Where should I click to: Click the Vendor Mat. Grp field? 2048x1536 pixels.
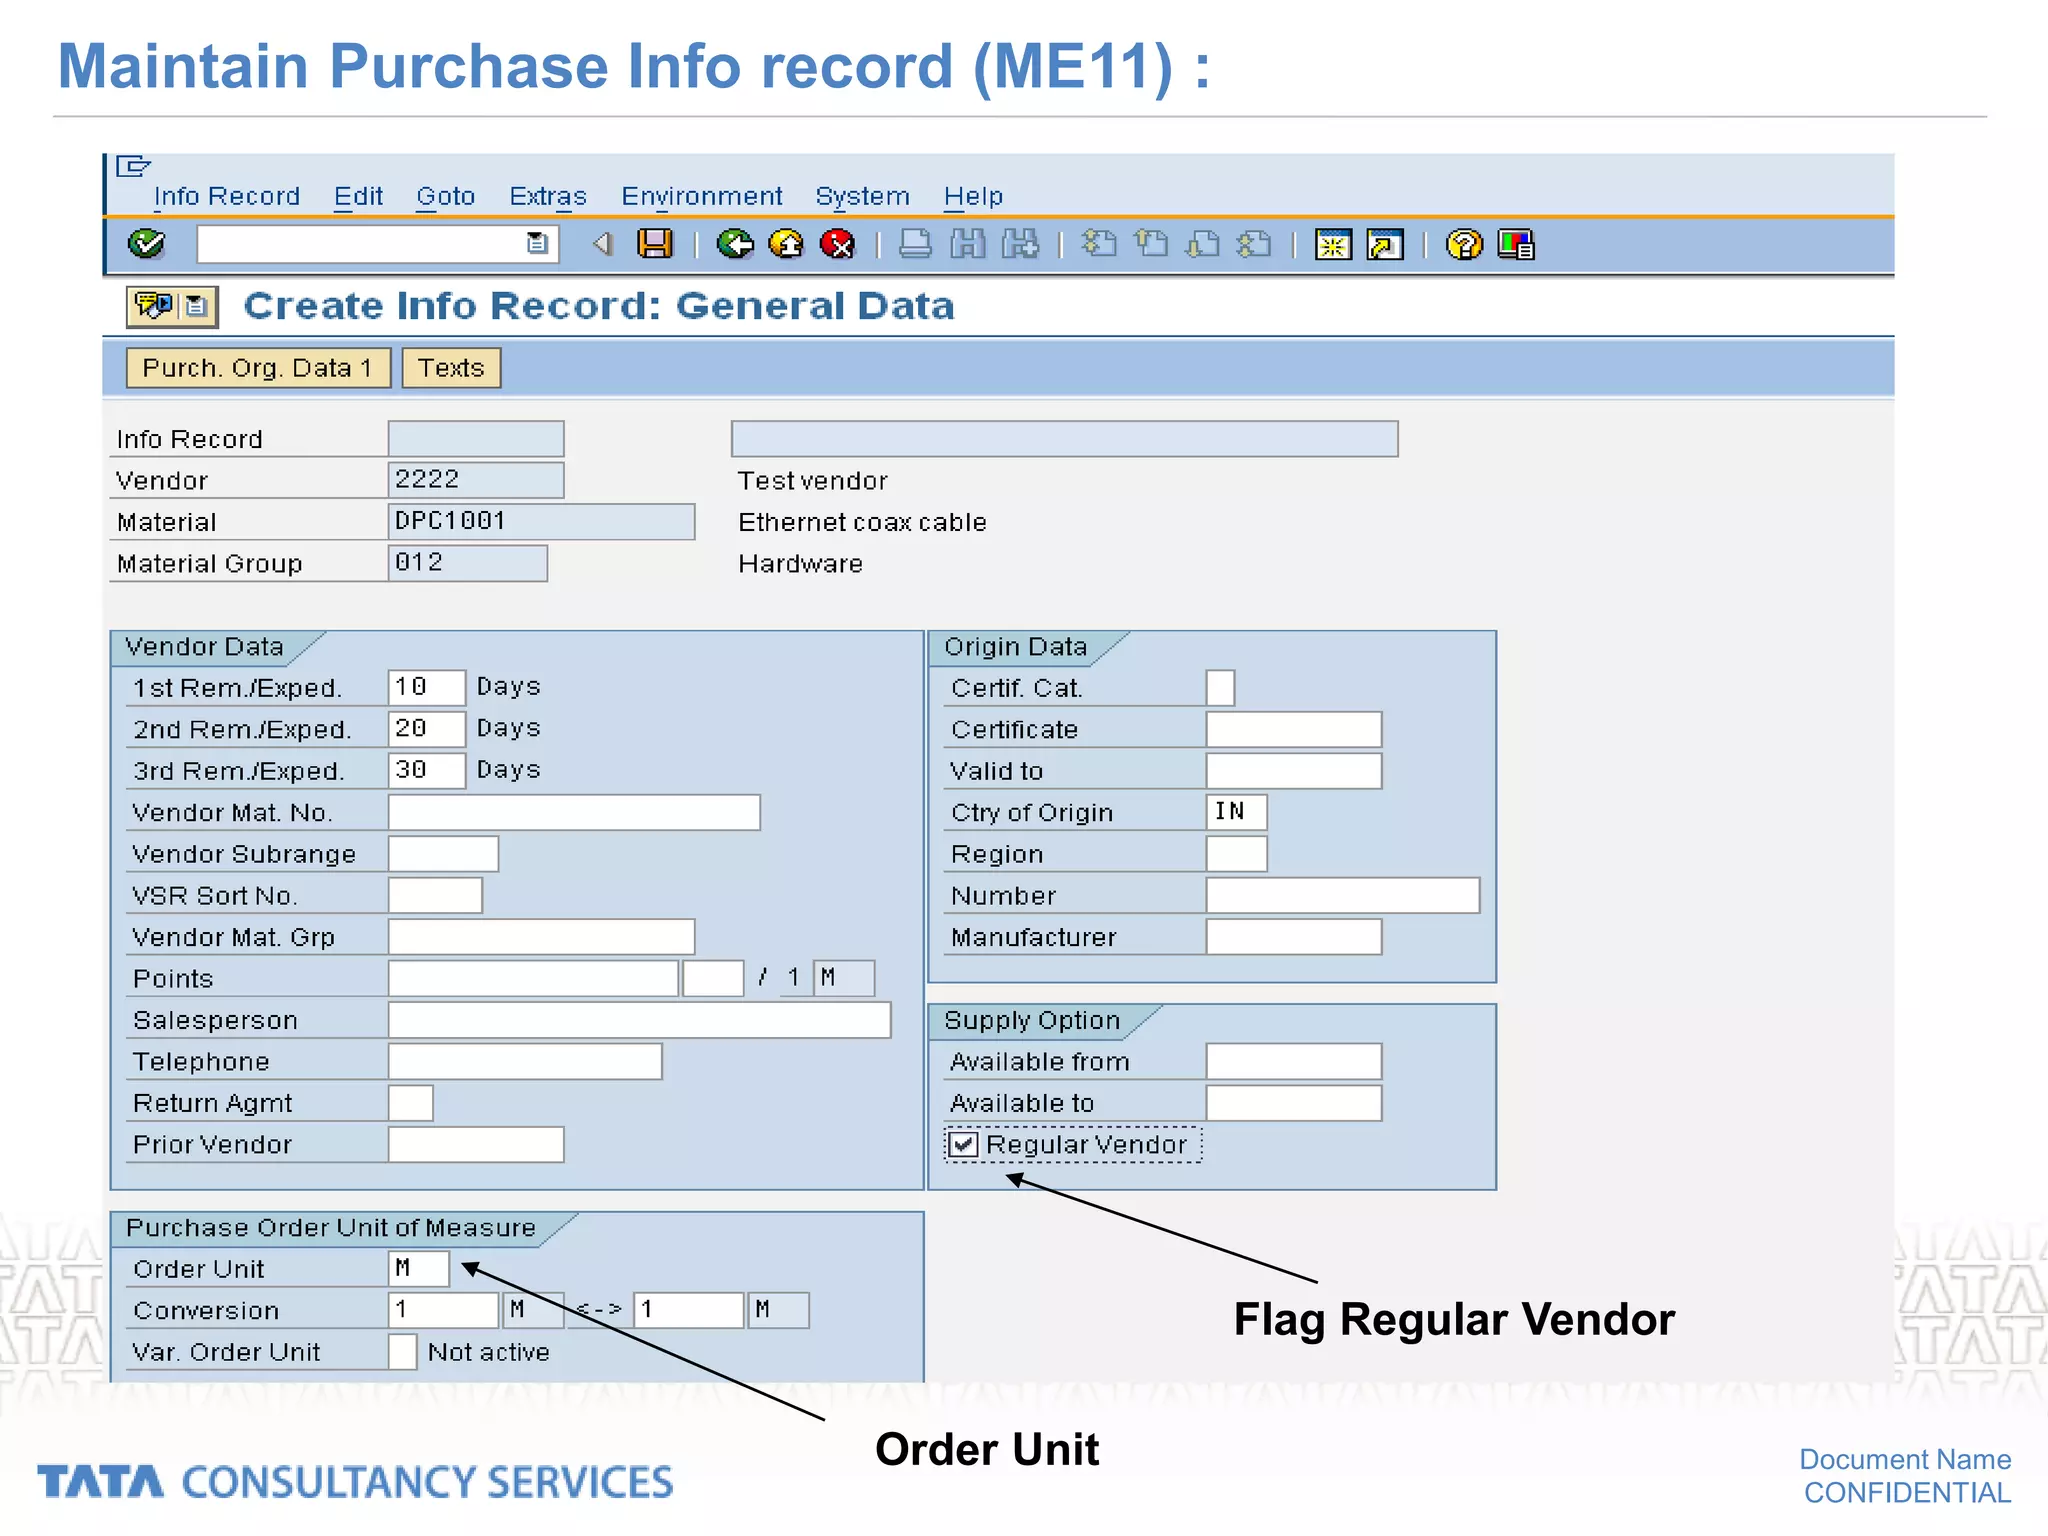pos(541,937)
